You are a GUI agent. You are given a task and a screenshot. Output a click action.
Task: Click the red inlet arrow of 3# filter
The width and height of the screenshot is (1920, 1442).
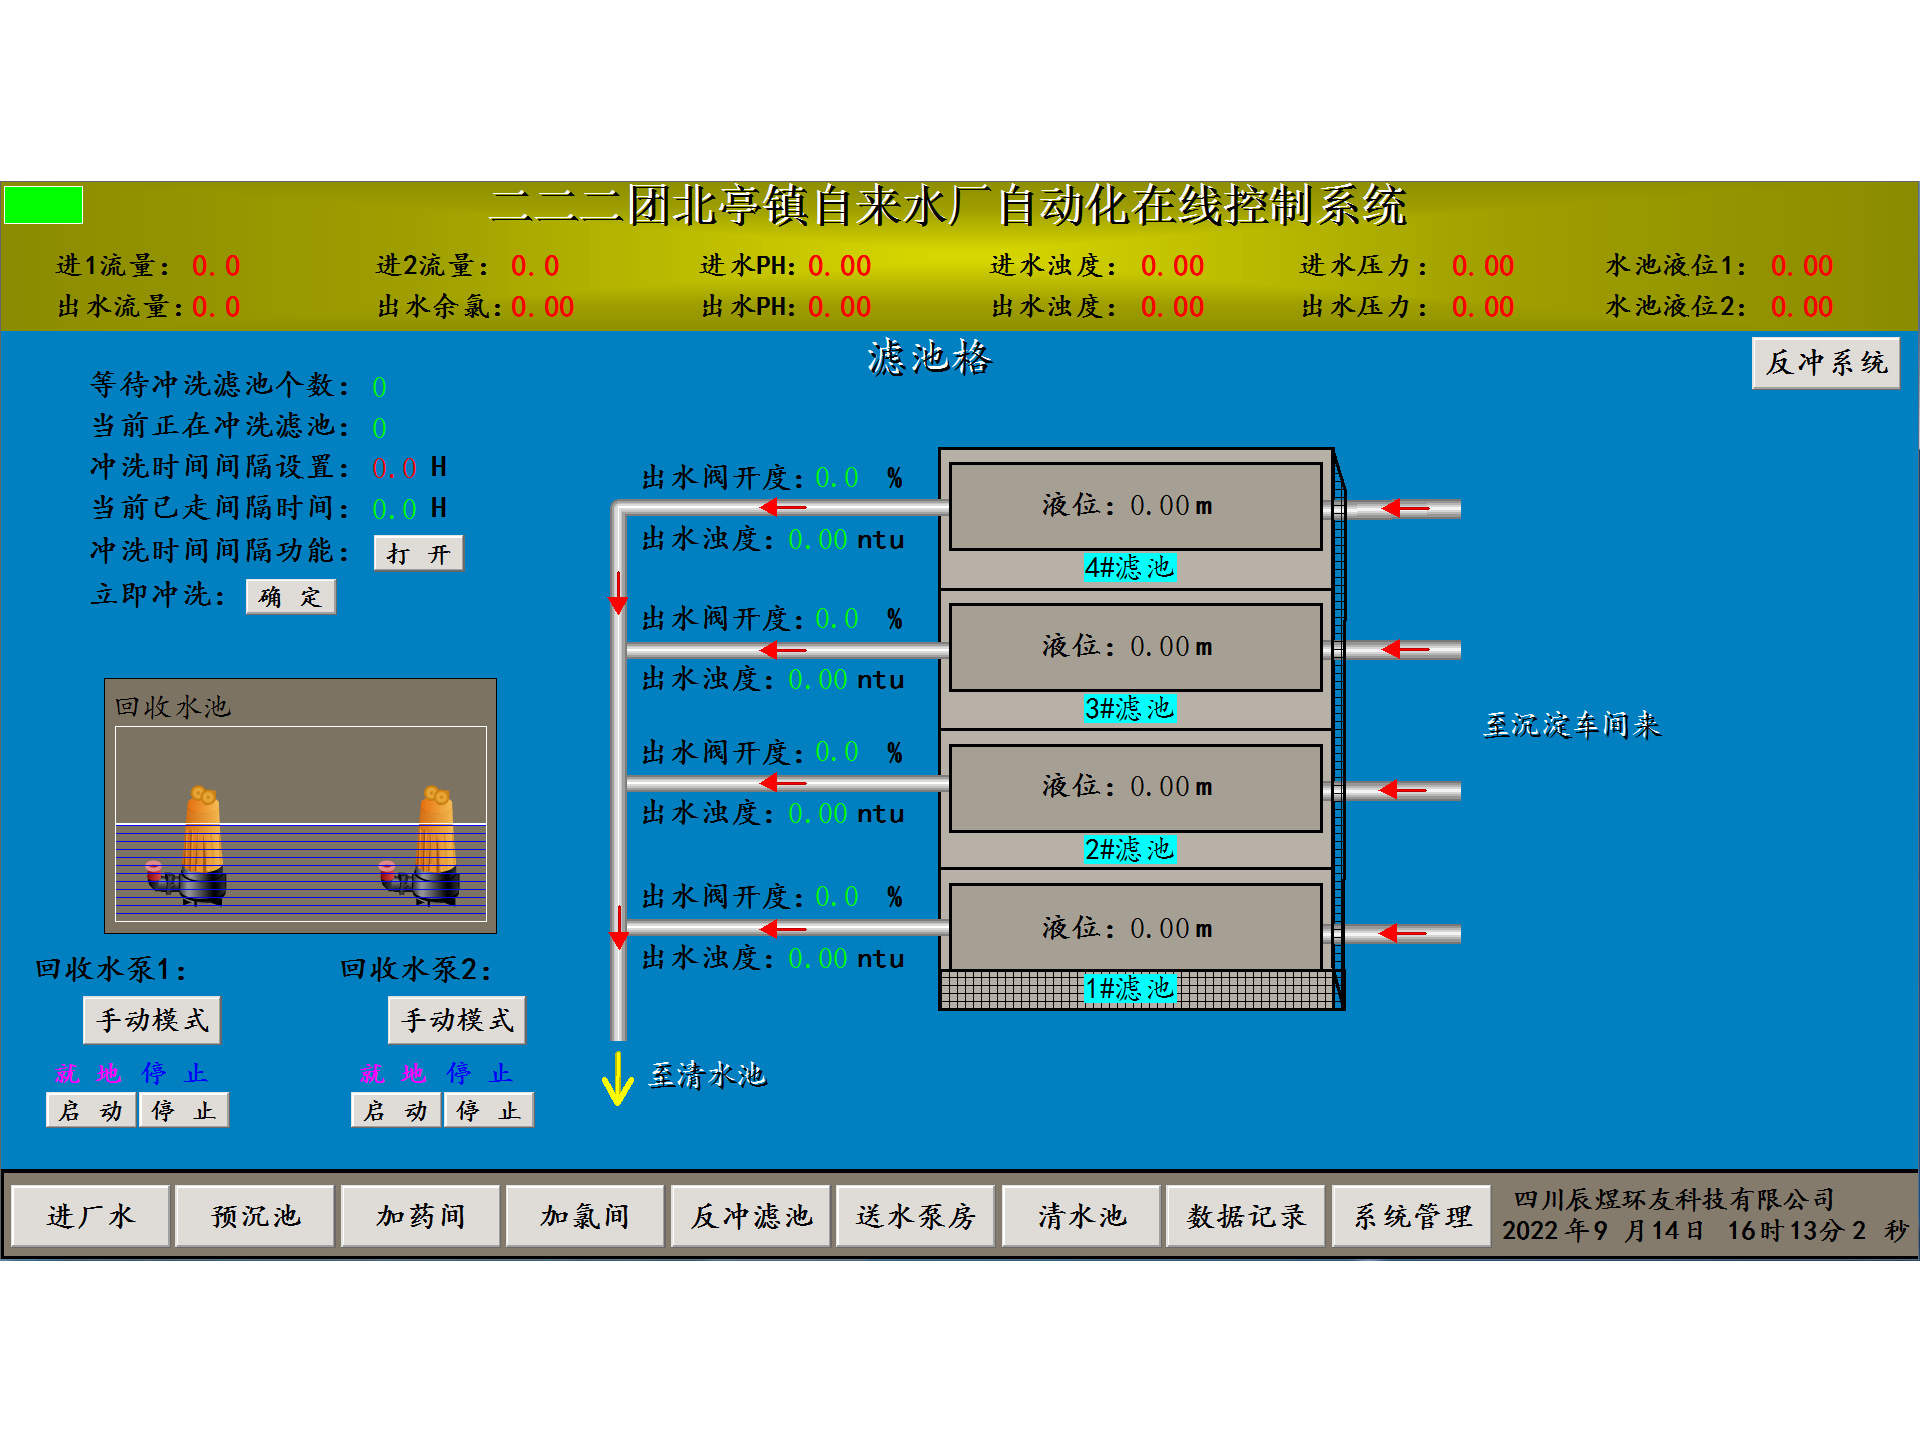1405,650
